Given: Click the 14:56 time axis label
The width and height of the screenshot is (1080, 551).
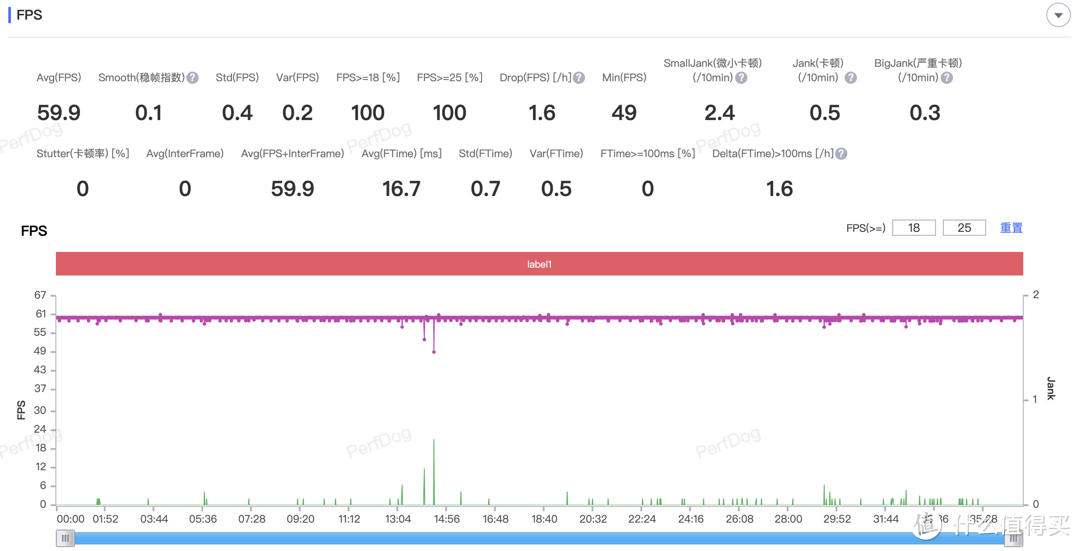Looking at the screenshot, I should tap(446, 519).
